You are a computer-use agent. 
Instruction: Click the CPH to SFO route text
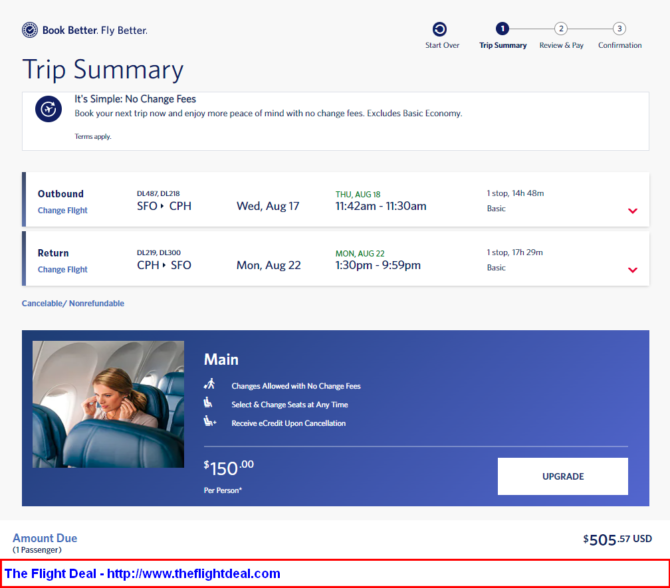point(164,265)
